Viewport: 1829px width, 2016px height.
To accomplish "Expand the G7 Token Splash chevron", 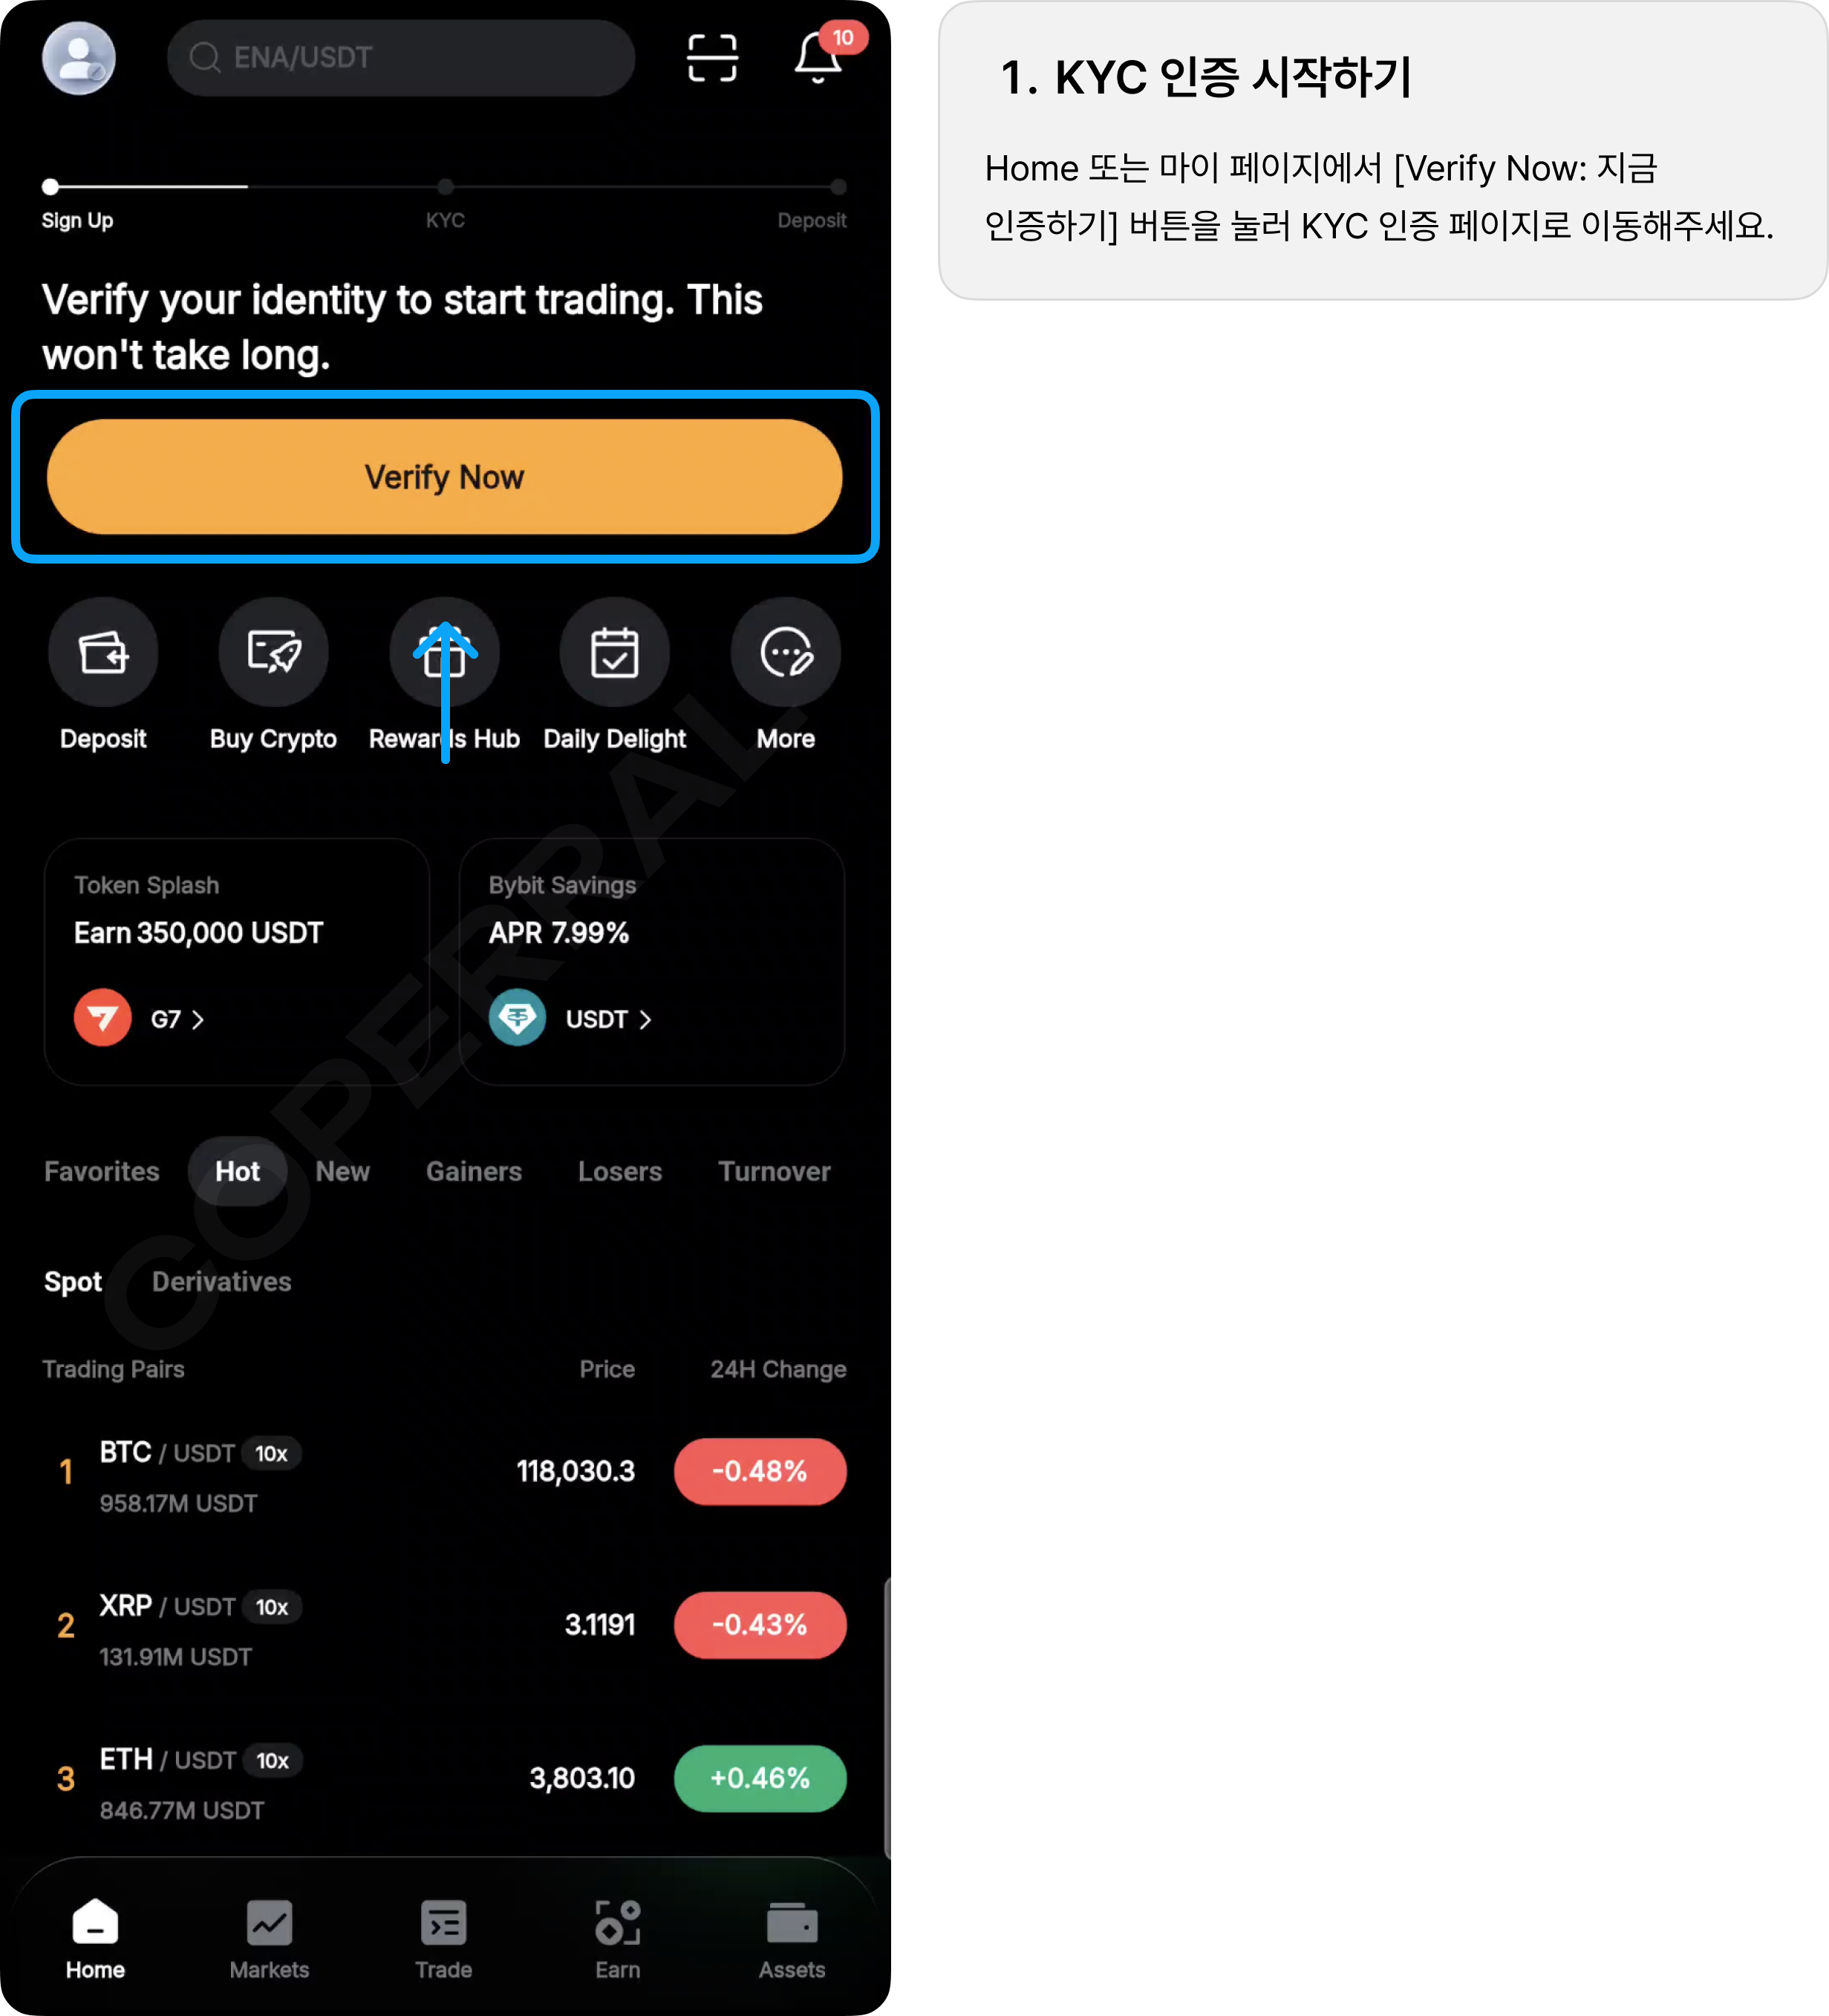I will pyautogui.click(x=198, y=1019).
